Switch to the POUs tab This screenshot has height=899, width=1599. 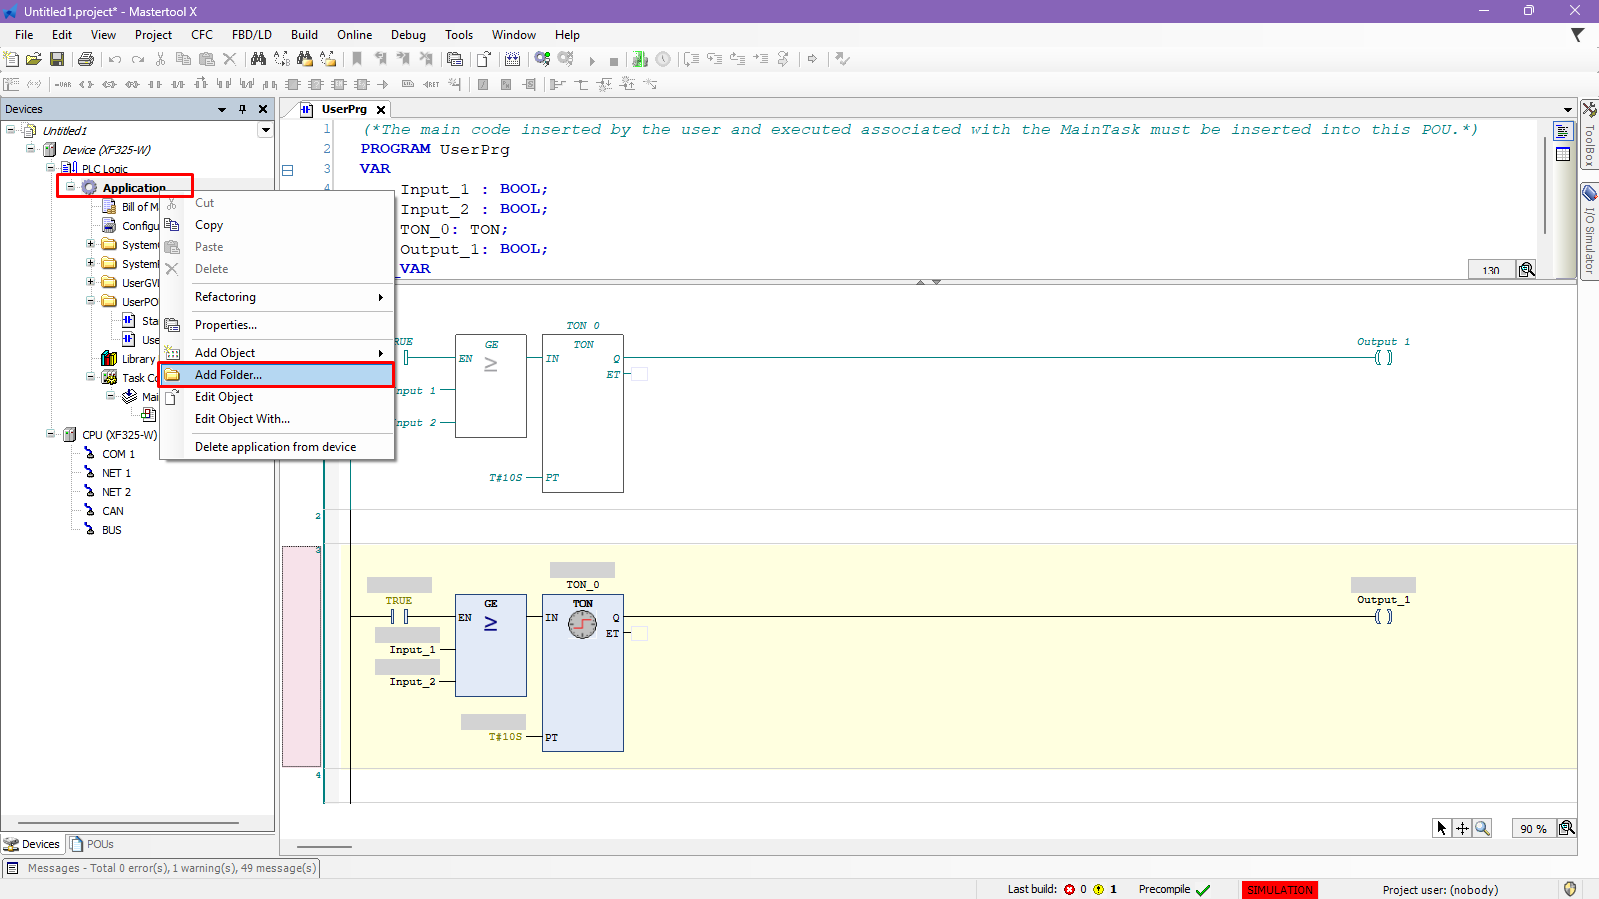pyautogui.click(x=92, y=844)
